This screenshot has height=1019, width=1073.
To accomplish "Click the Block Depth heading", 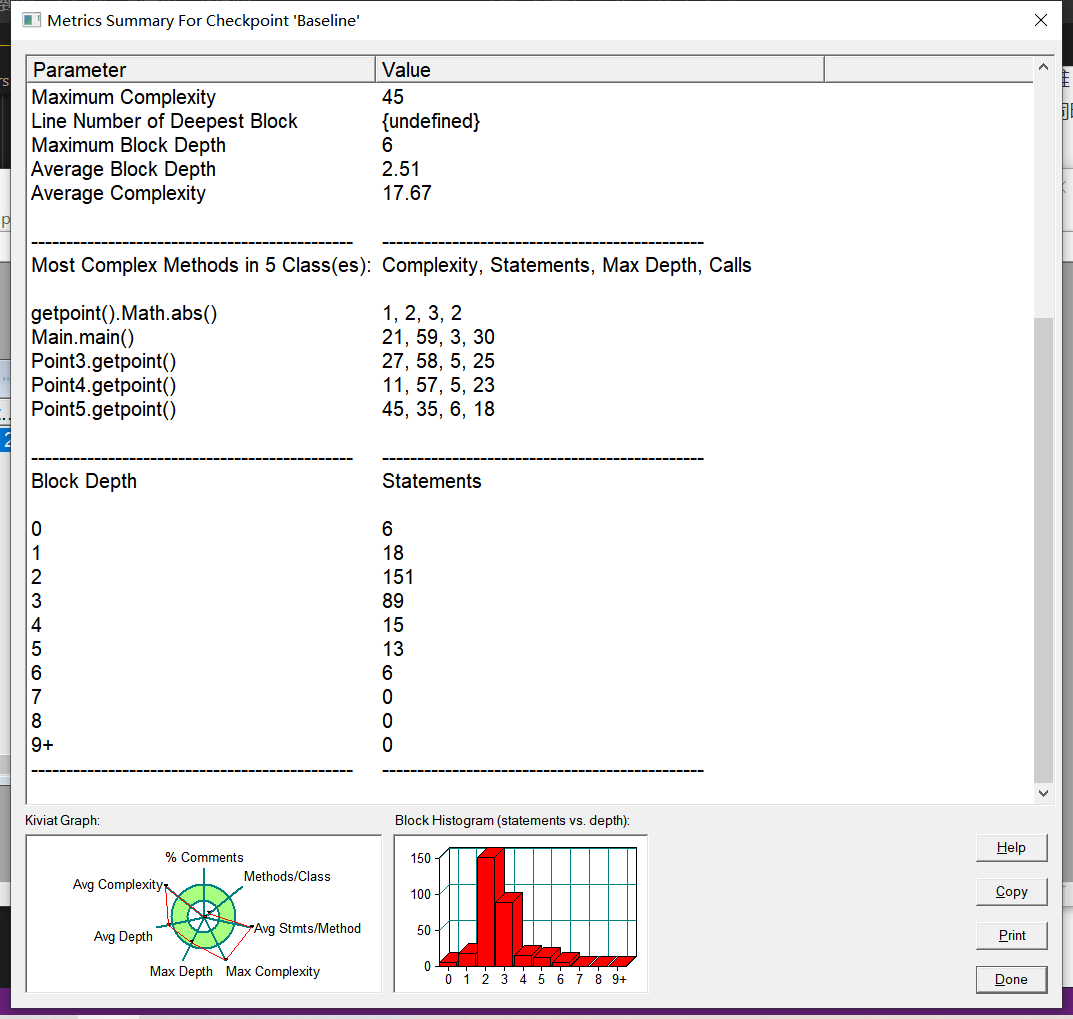I will pyautogui.click(x=84, y=481).
